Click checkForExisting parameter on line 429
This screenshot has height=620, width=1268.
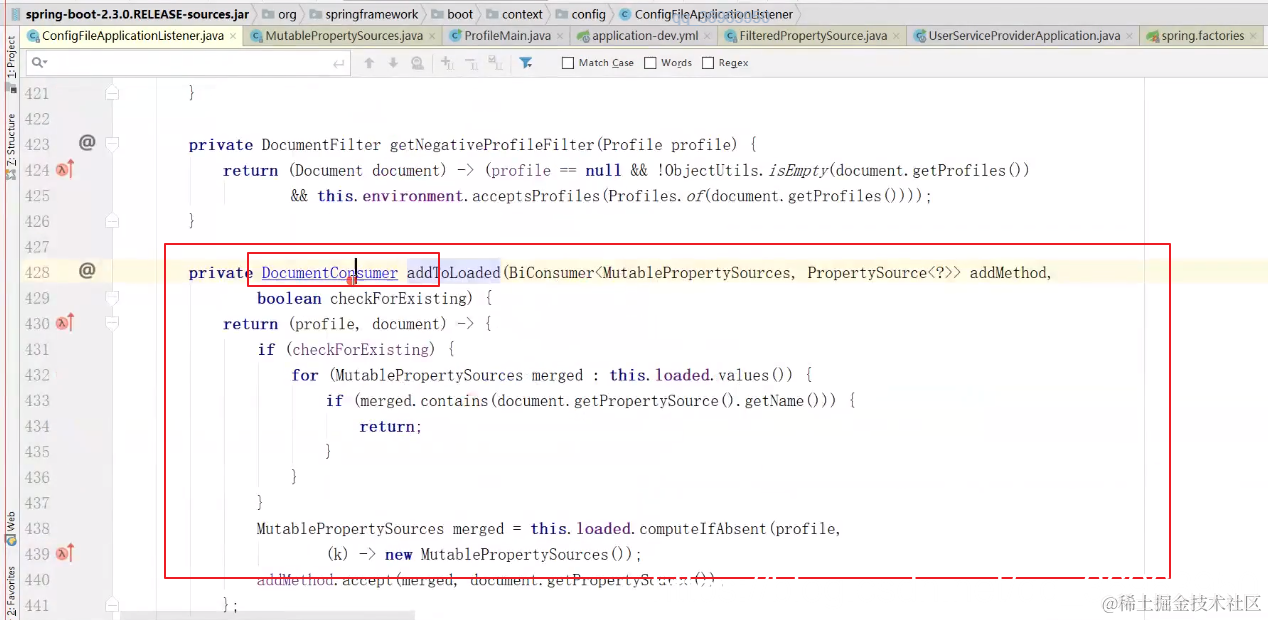(x=397, y=298)
